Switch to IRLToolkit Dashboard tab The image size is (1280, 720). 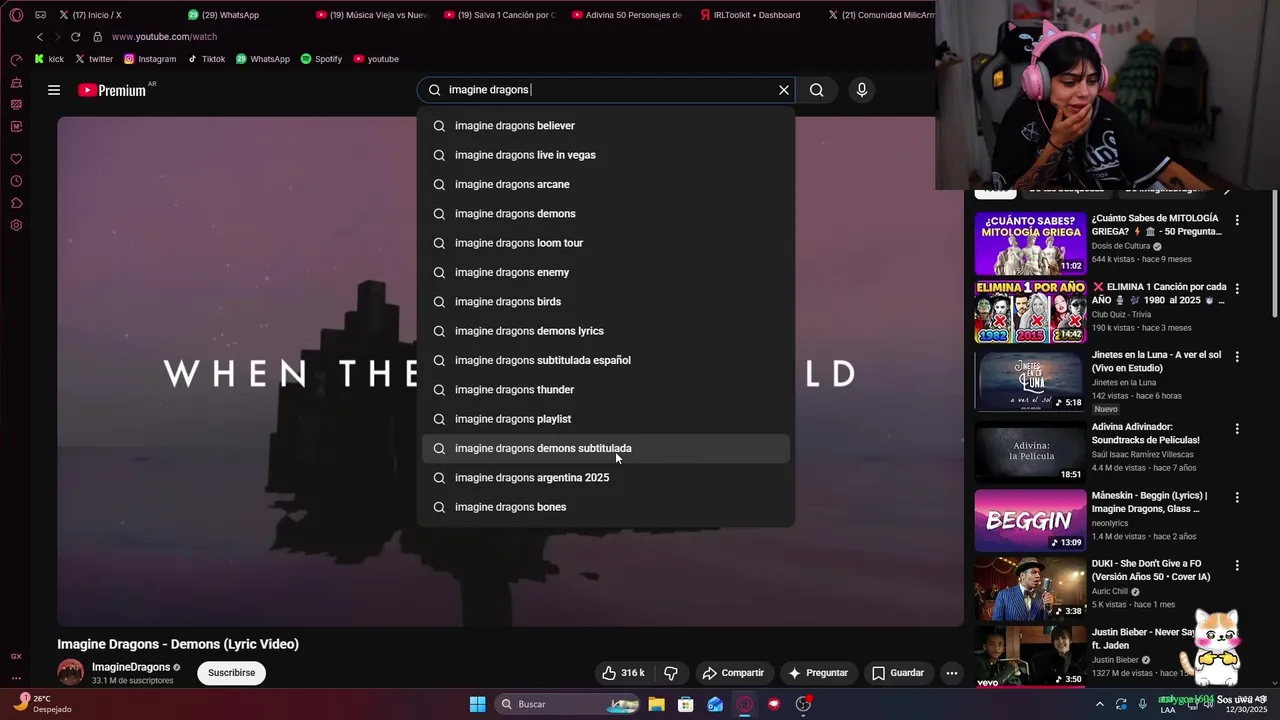tap(756, 15)
